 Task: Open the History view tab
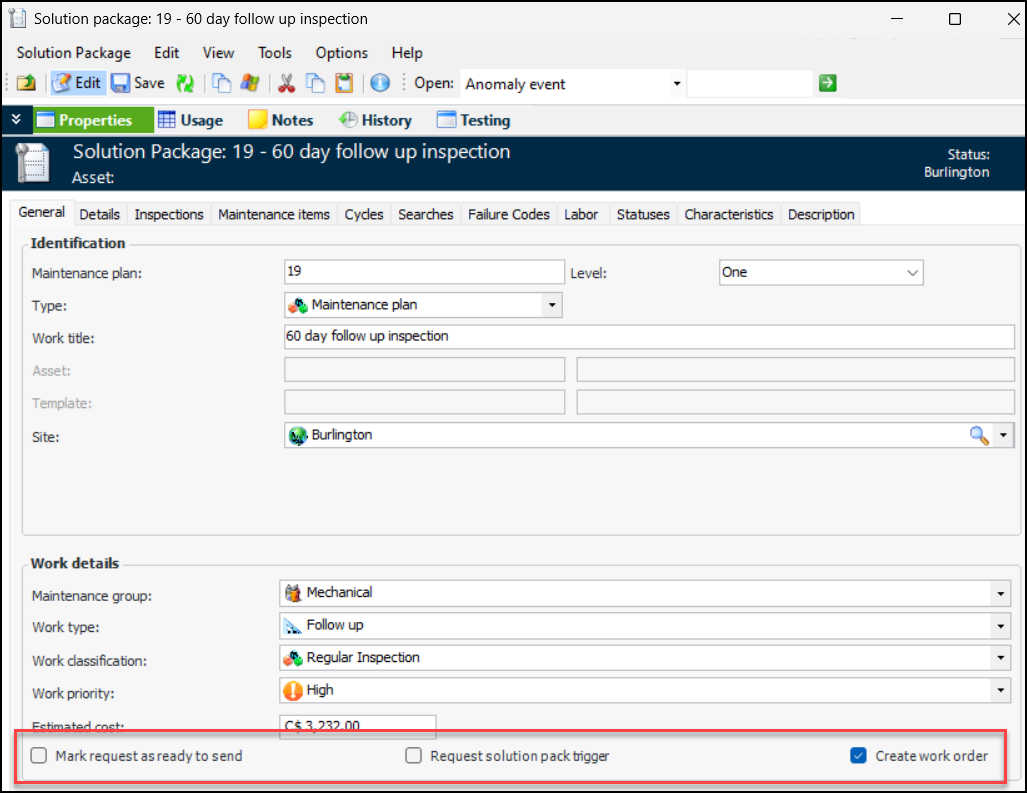click(375, 120)
